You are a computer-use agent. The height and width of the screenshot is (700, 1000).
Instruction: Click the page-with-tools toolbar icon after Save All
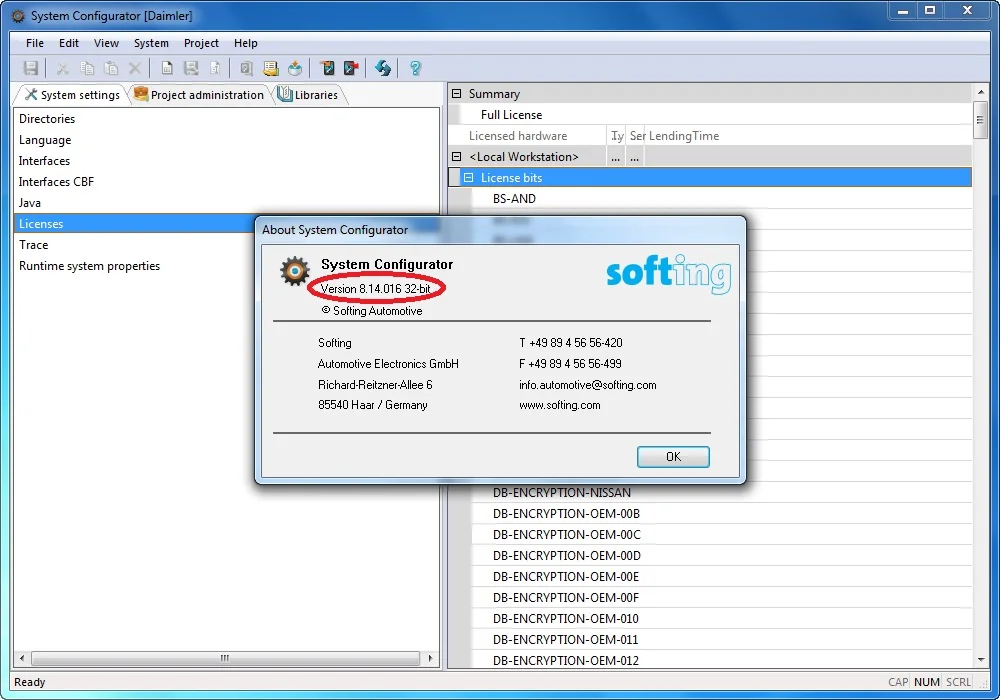click(x=215, y=68)
